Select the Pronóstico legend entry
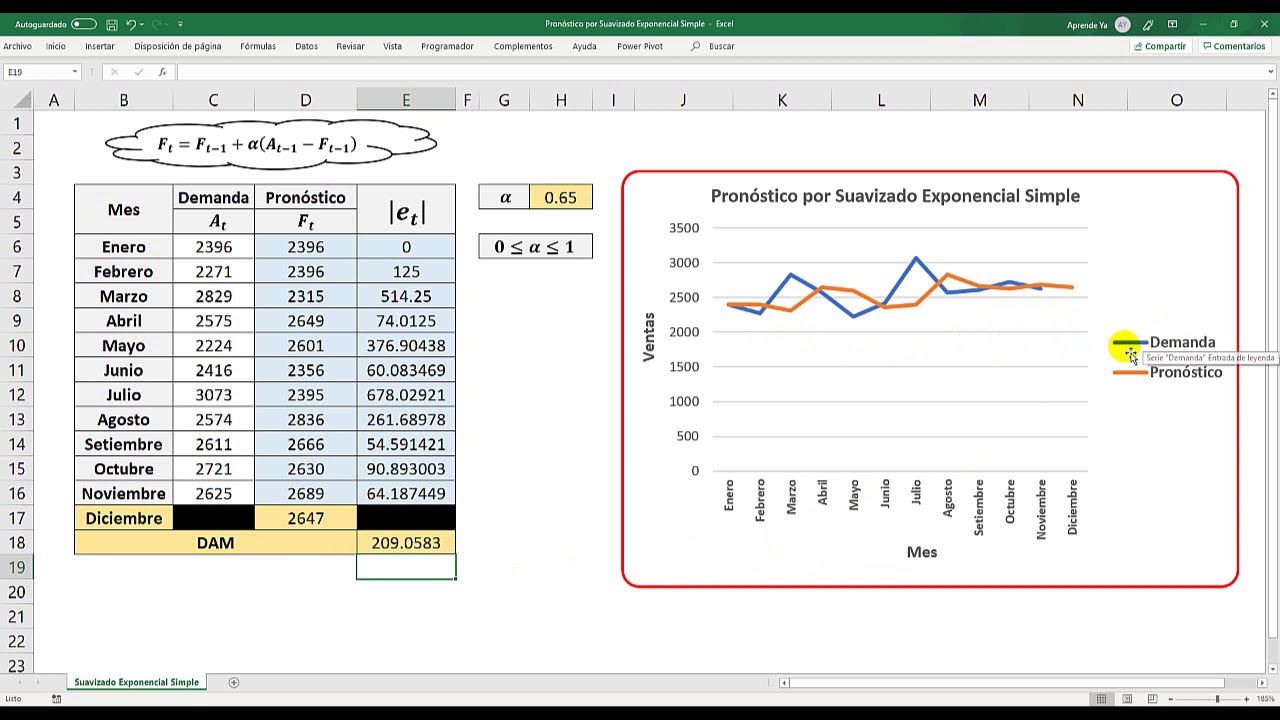This screenshot has height=720, width=1280. tap(1167, 372)
